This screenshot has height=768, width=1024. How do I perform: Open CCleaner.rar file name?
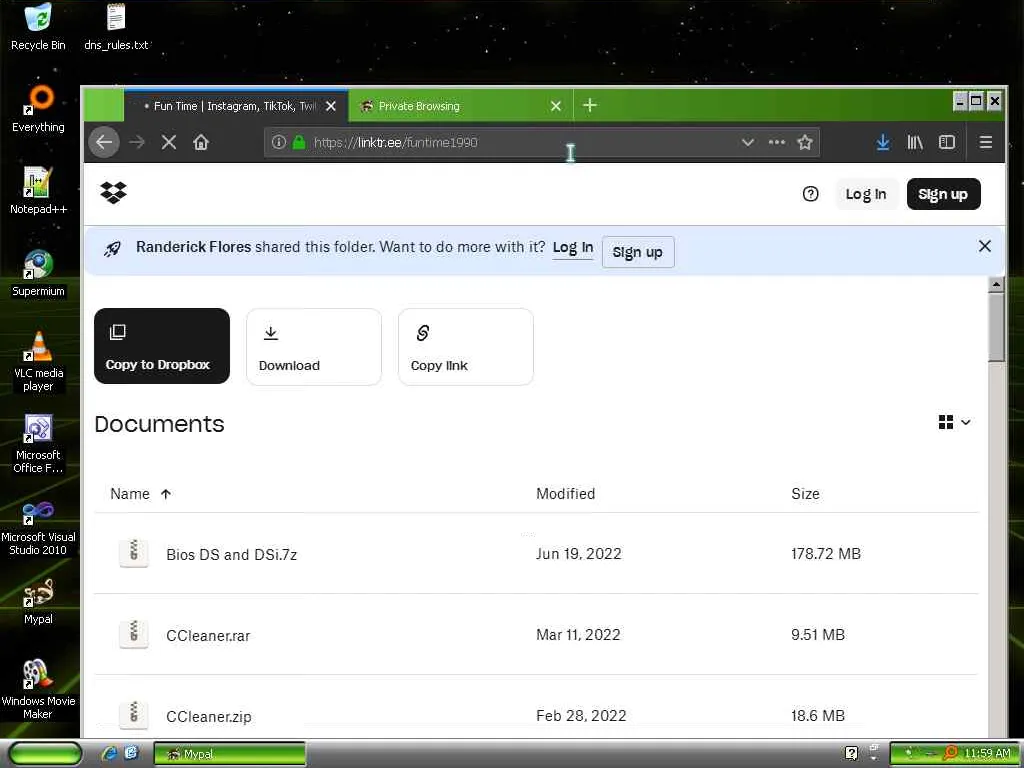pos(208,635)
